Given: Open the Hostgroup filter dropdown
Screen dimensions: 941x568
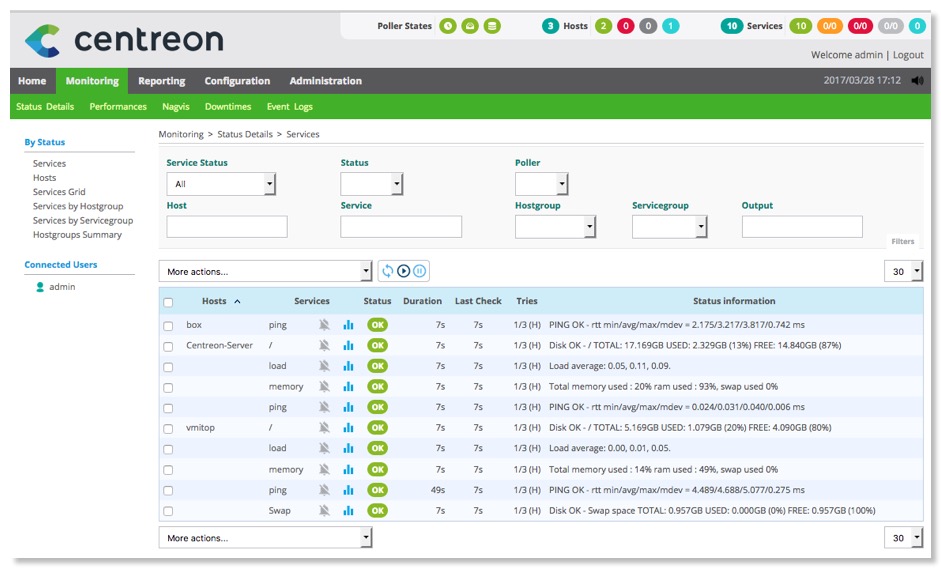Looking at the screenshot, I should pos(555,227).
